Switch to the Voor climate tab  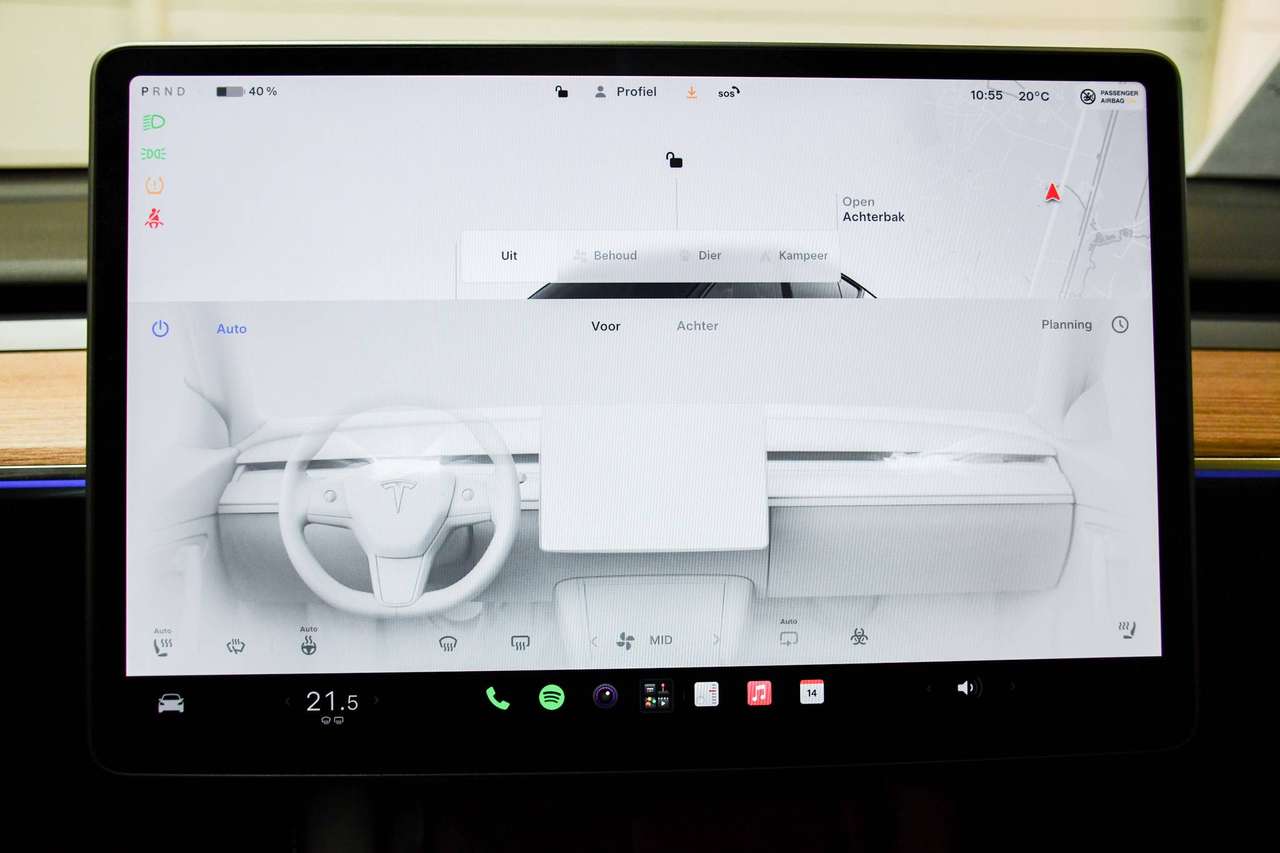tap(606, 326)
